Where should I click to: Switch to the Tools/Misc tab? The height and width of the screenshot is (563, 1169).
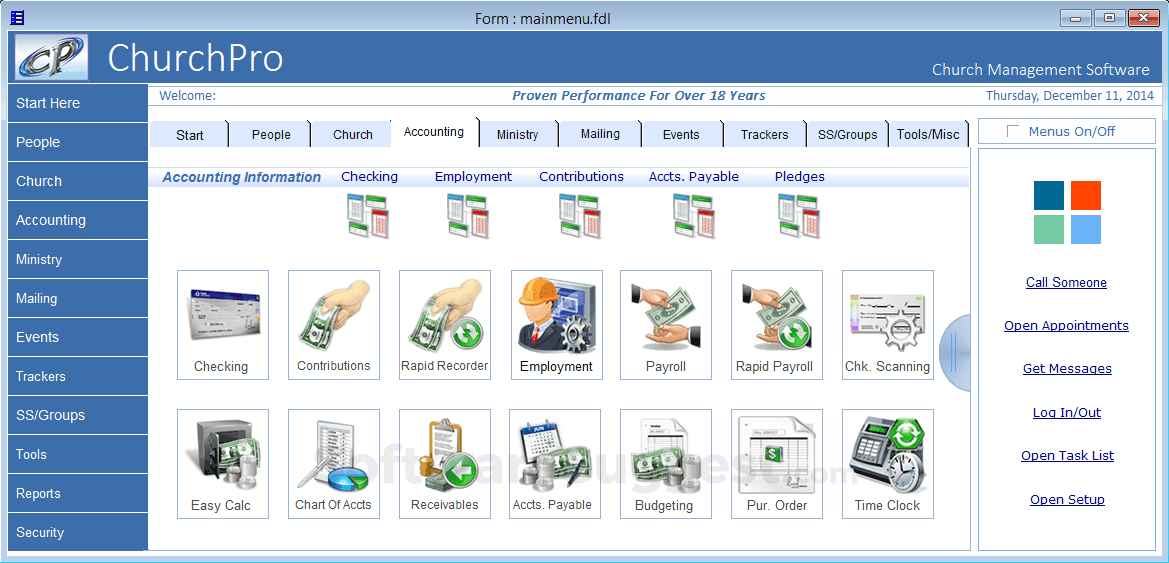pyautogui.click(x=928, y=135)
